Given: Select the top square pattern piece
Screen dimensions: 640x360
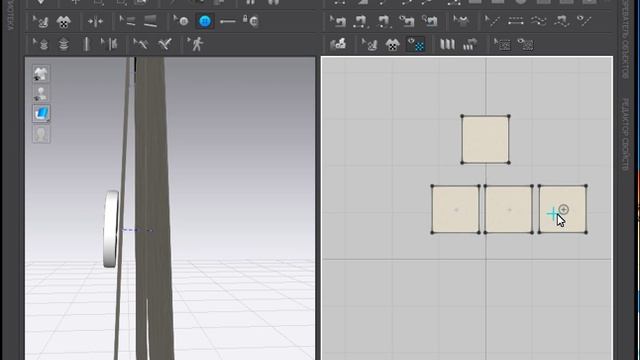Looking at the screenshot, I should coord(485,140).
